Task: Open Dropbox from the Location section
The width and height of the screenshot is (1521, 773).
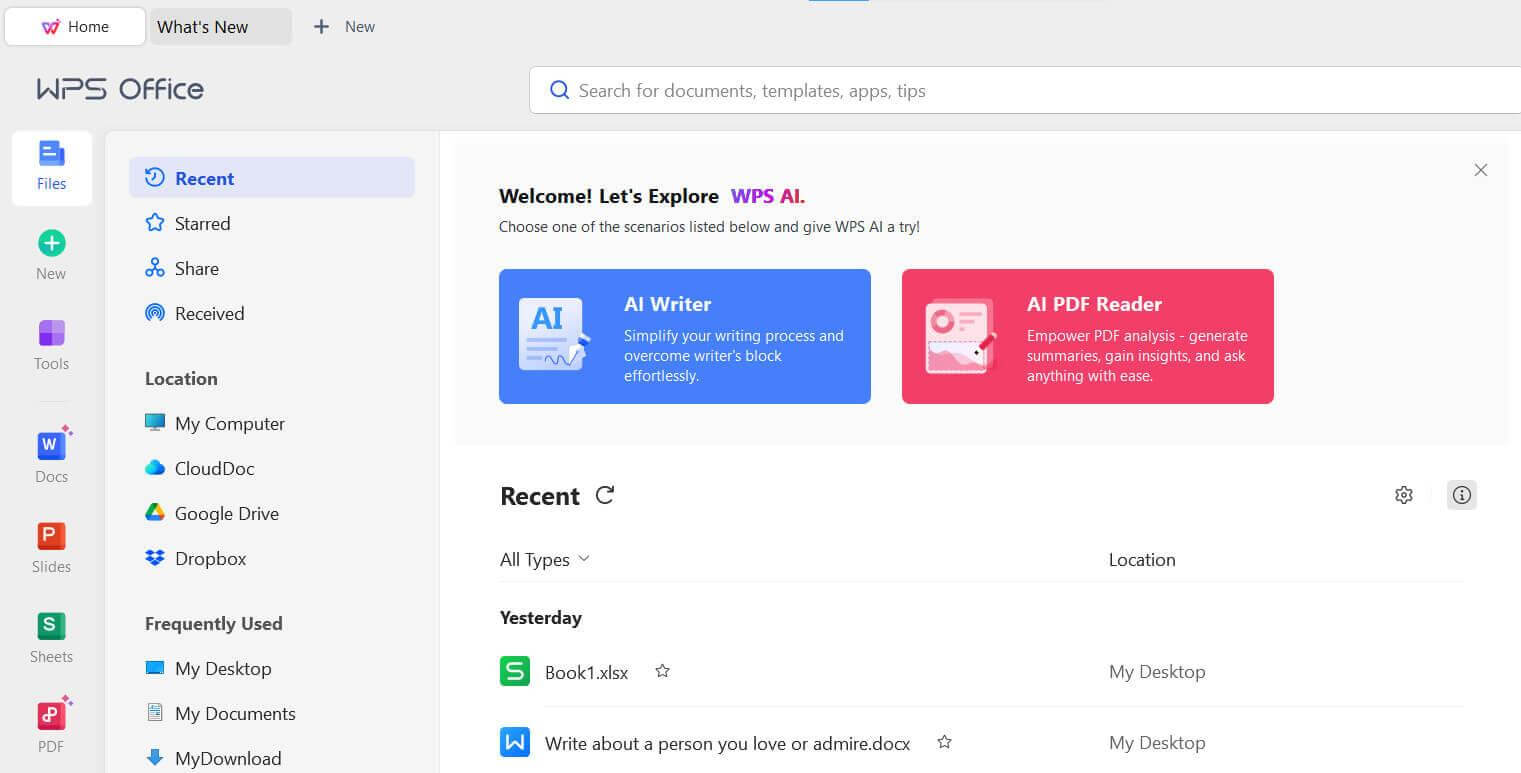Action: tap(210, 558)
